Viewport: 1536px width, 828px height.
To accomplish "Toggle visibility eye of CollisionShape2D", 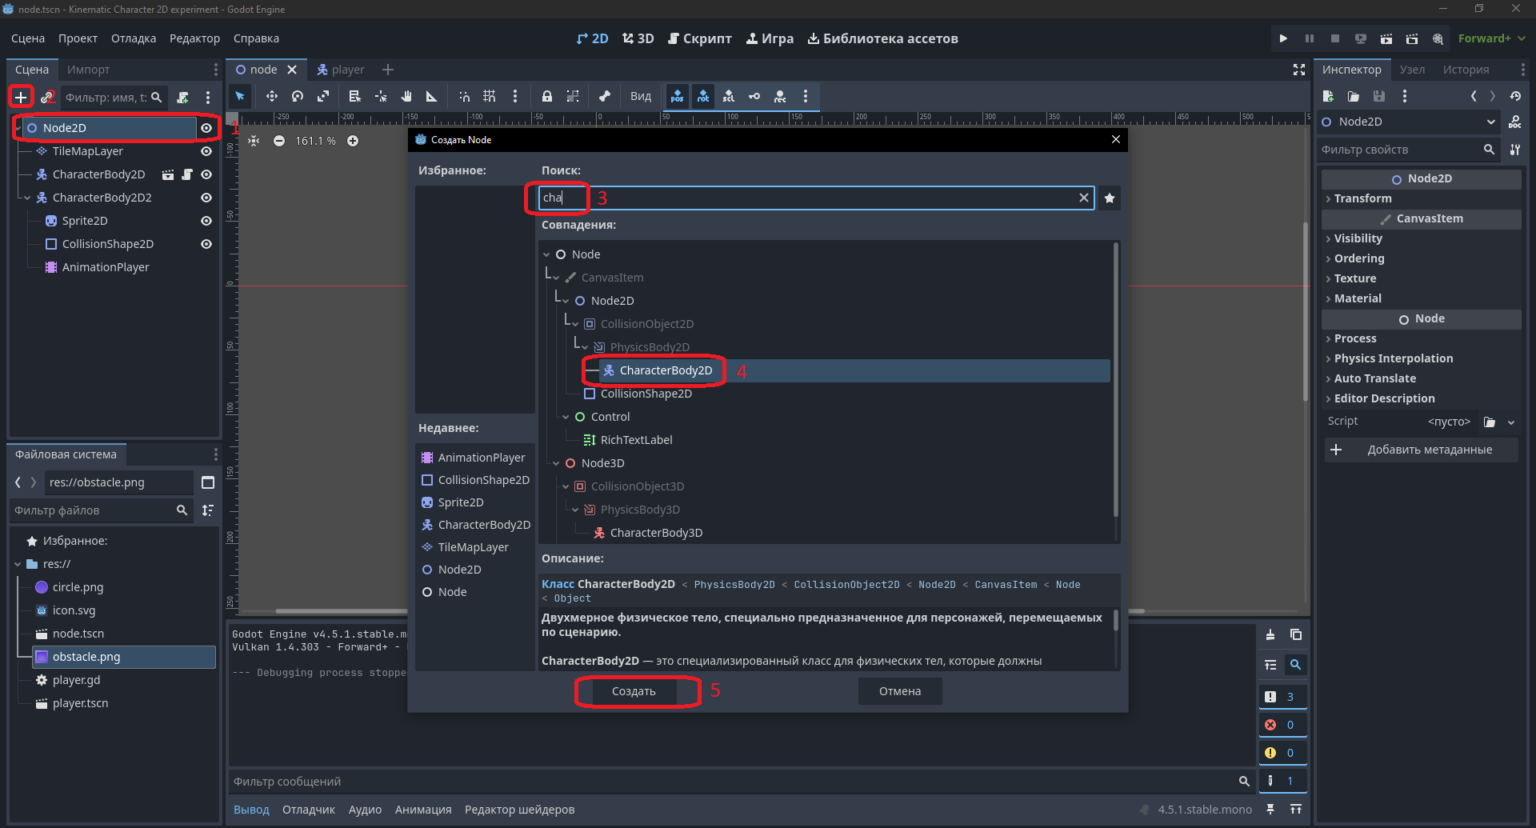I will point(206,244).
